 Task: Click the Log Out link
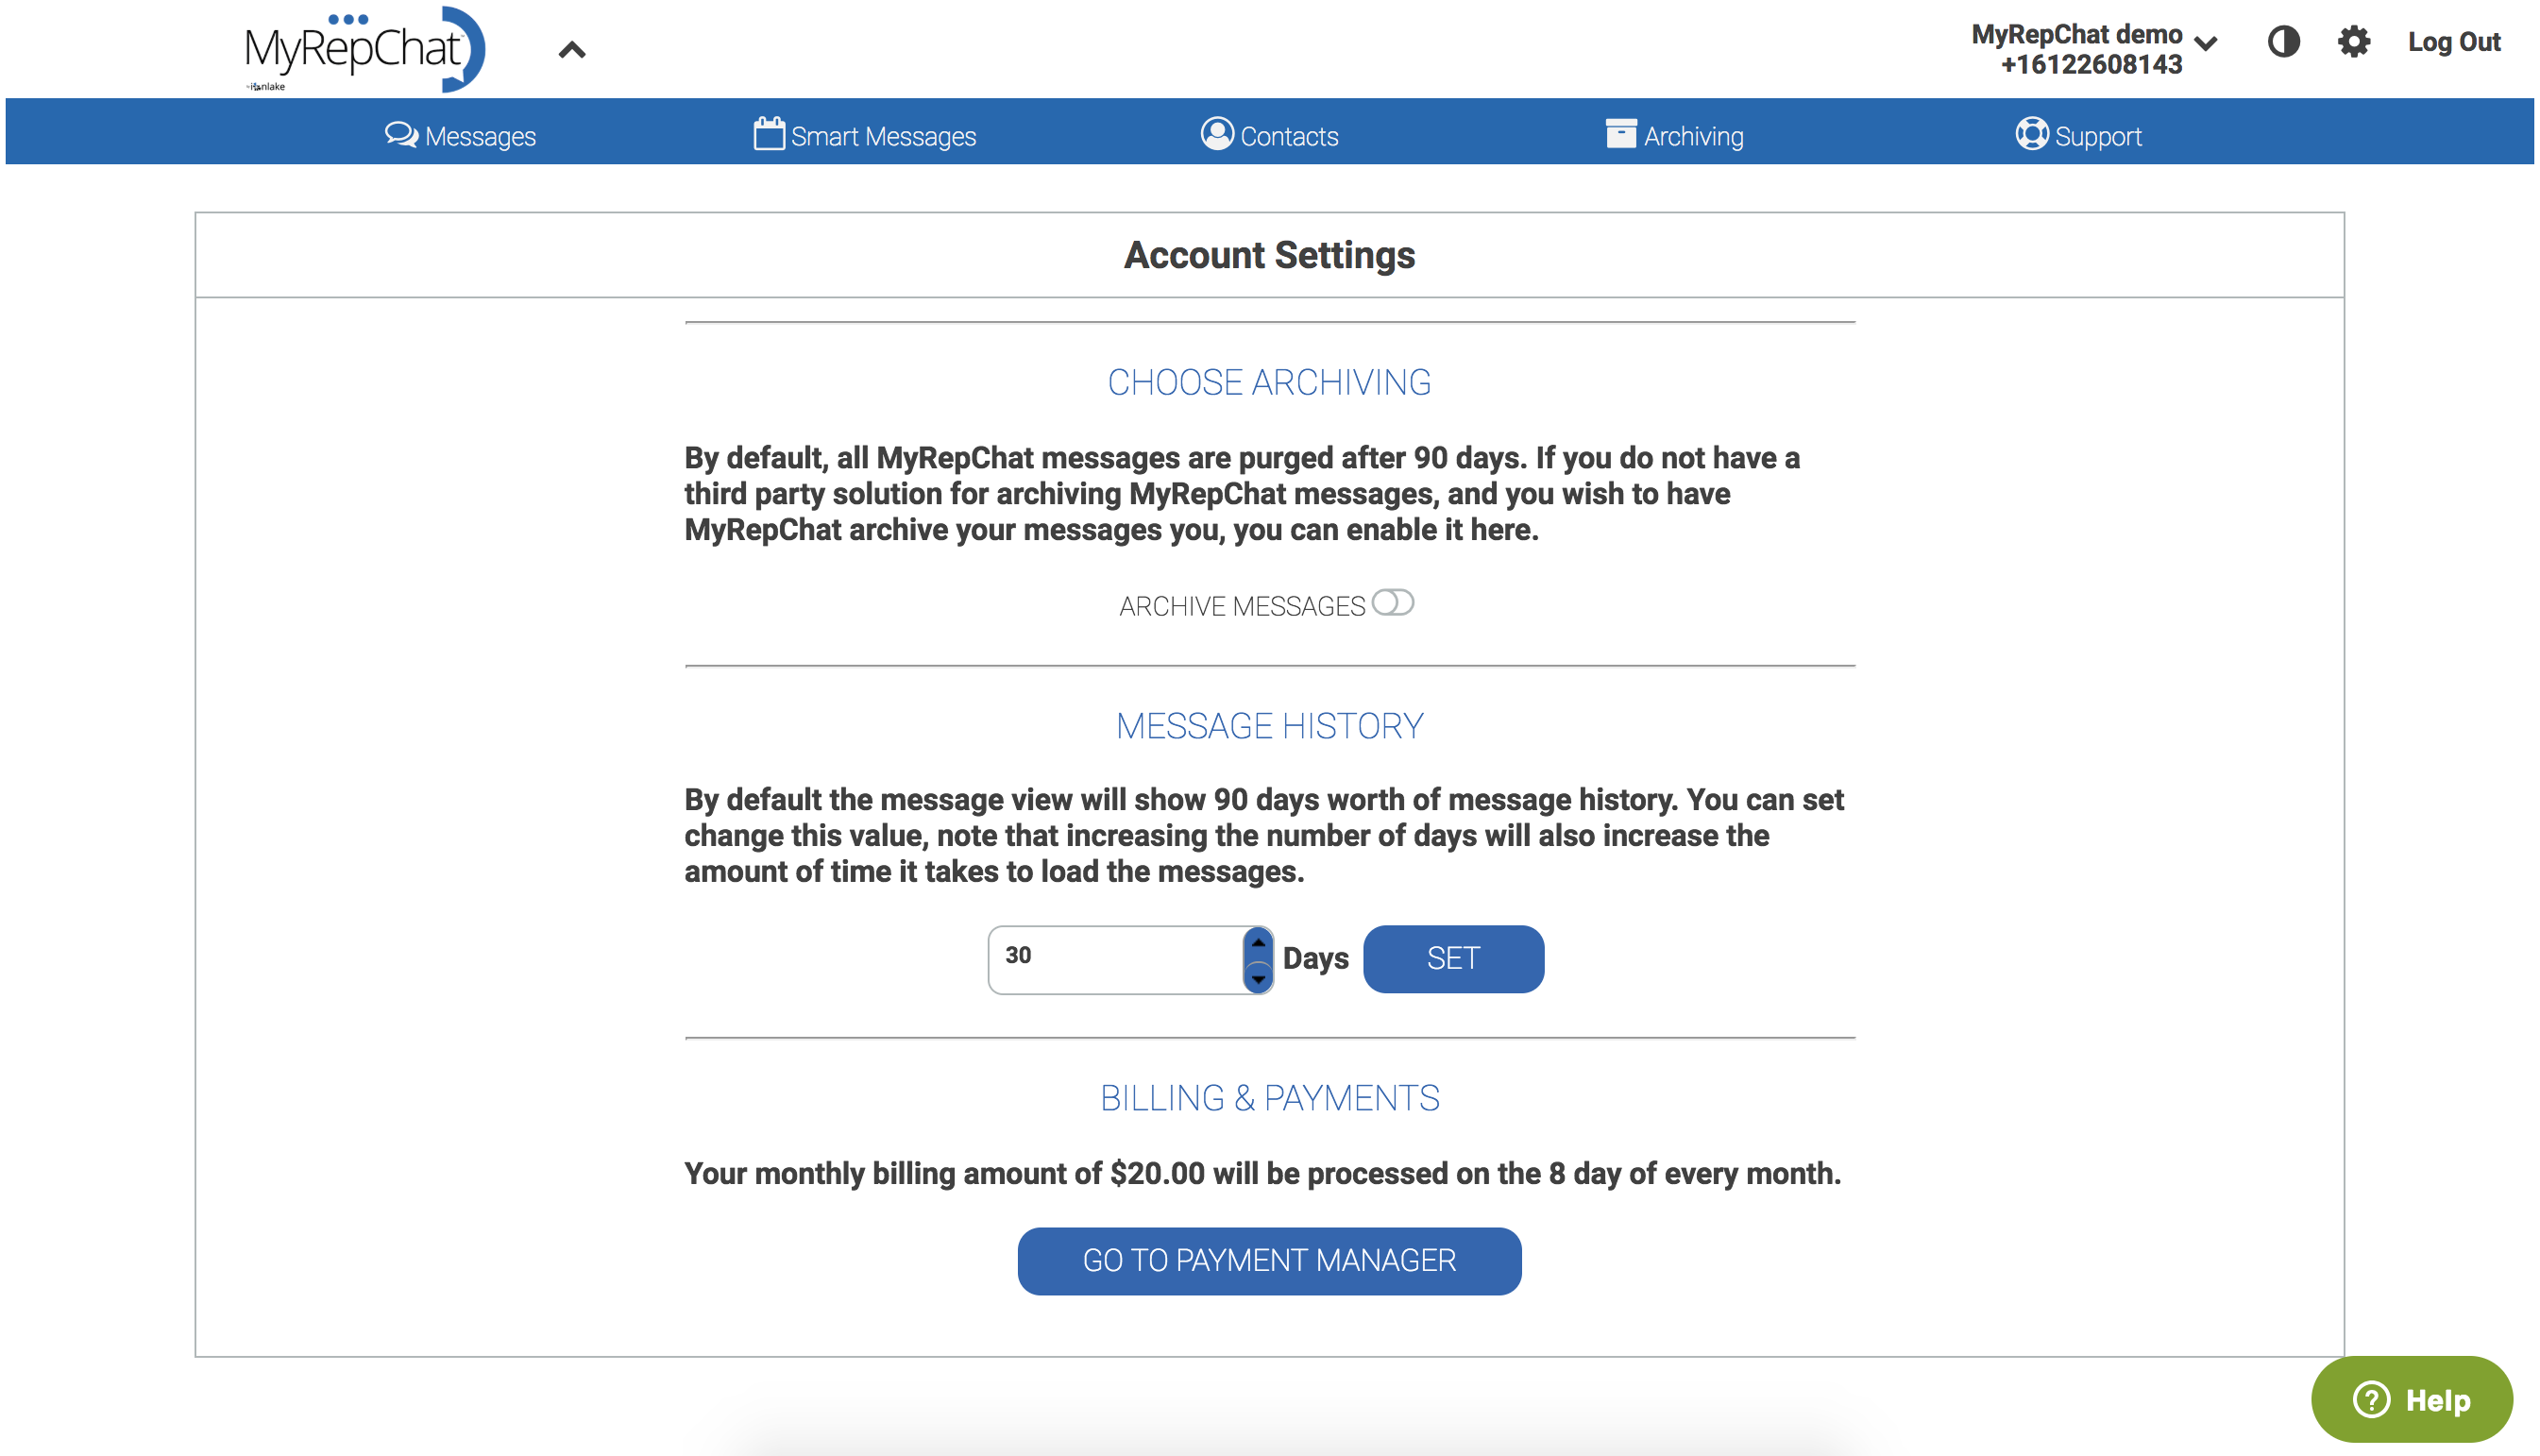(x=2453, y=42)
